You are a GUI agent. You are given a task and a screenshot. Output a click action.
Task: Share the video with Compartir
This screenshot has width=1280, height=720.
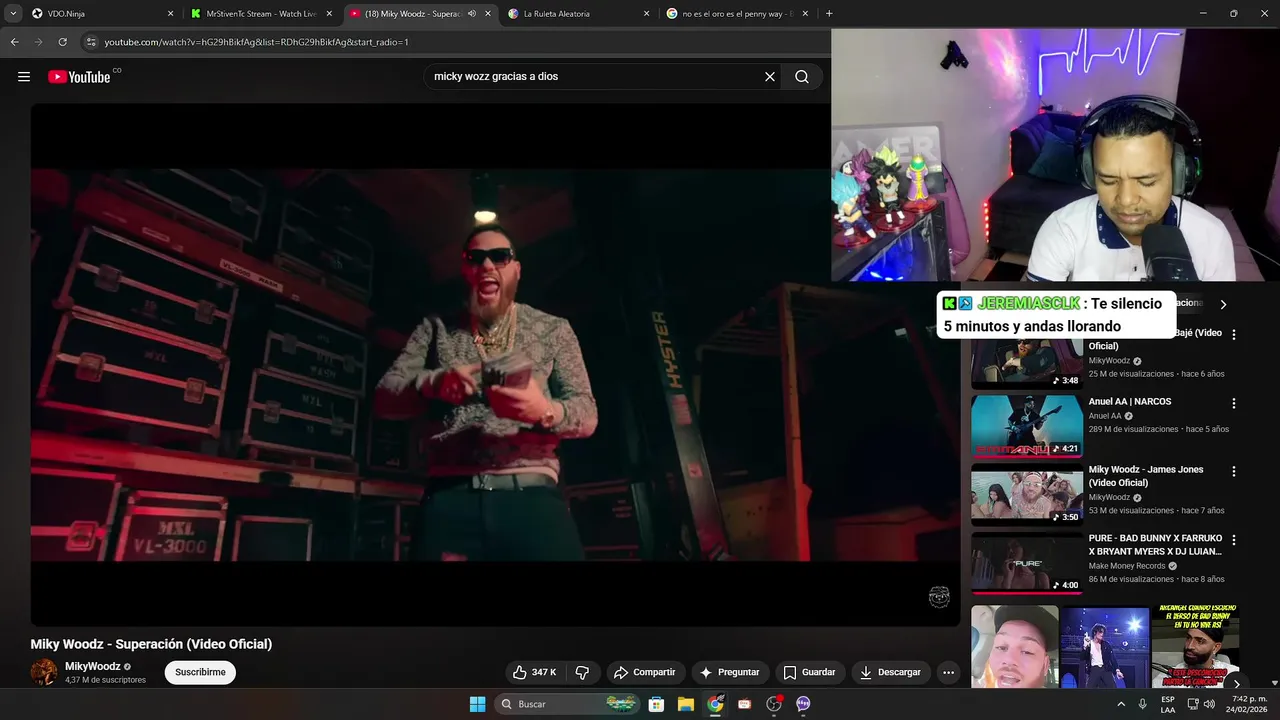pyautogui.click(x=645, y=672)
